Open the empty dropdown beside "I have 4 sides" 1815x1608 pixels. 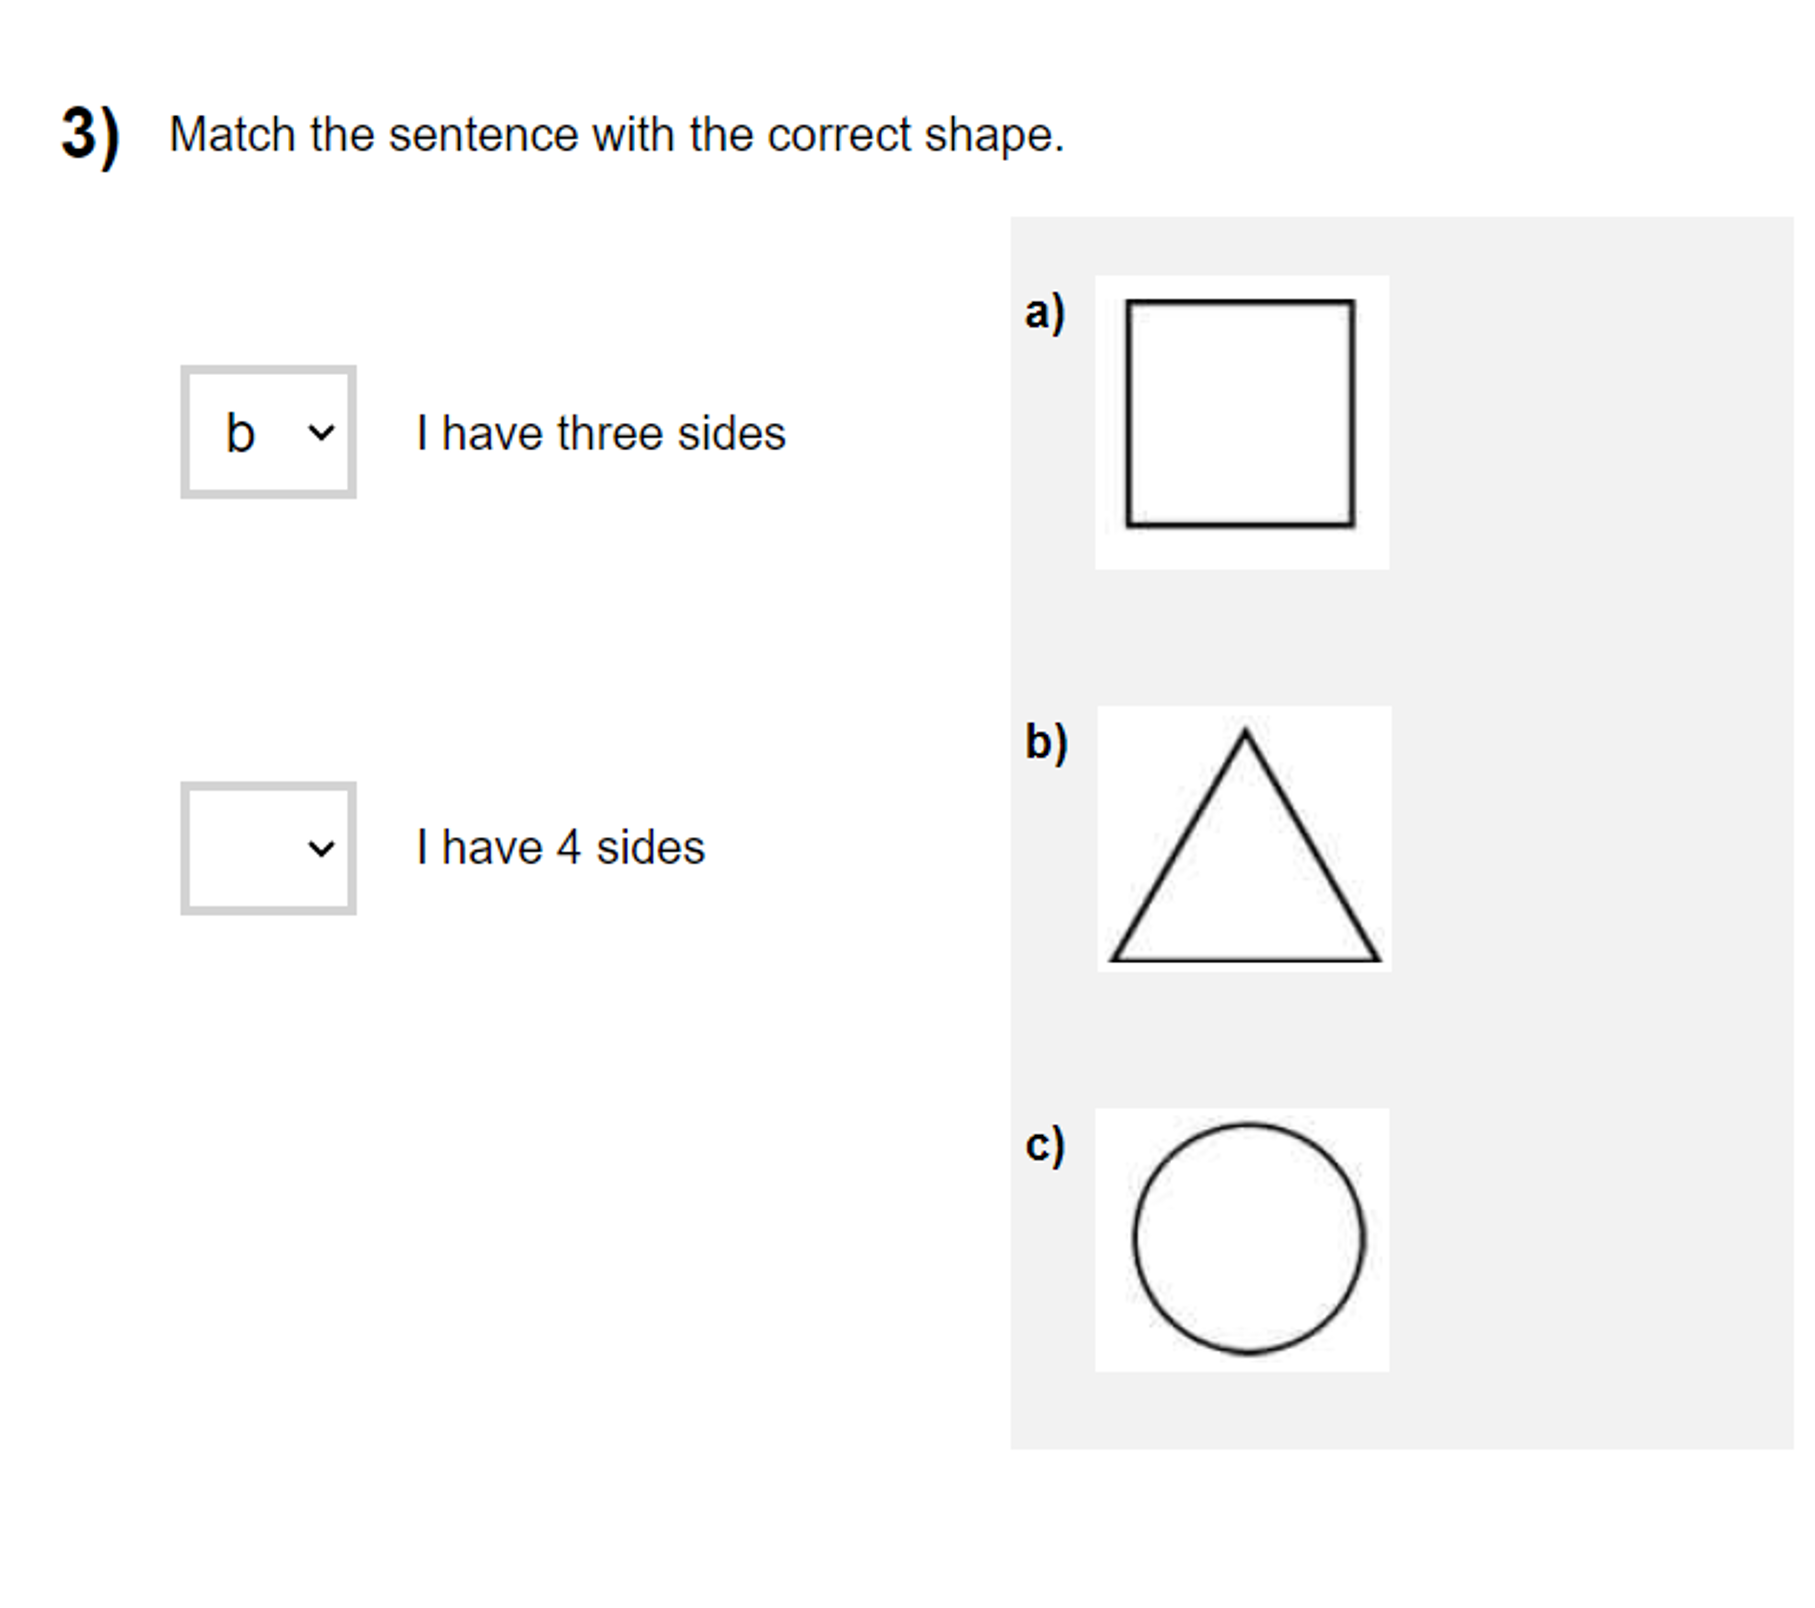[268, 848]
